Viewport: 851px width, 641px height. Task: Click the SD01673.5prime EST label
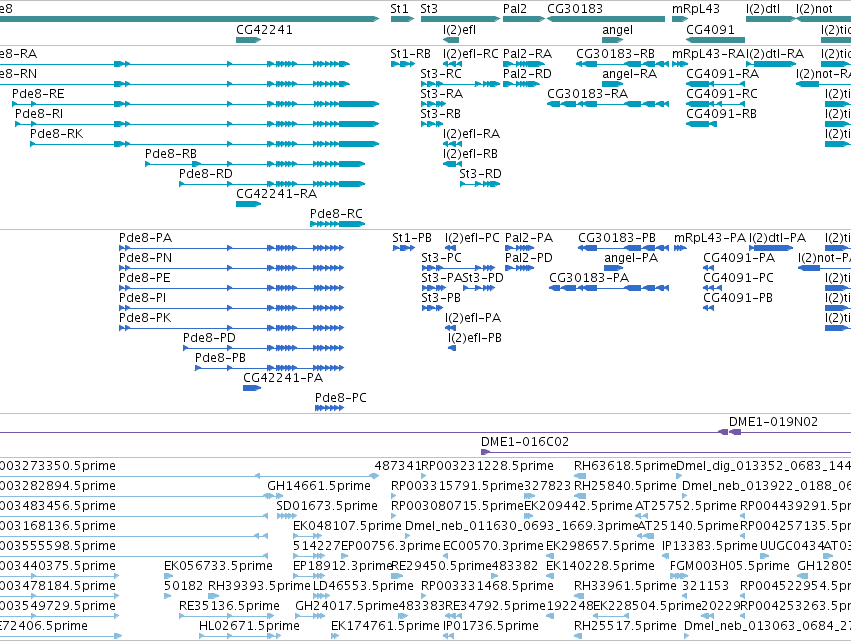coord(327,506)
